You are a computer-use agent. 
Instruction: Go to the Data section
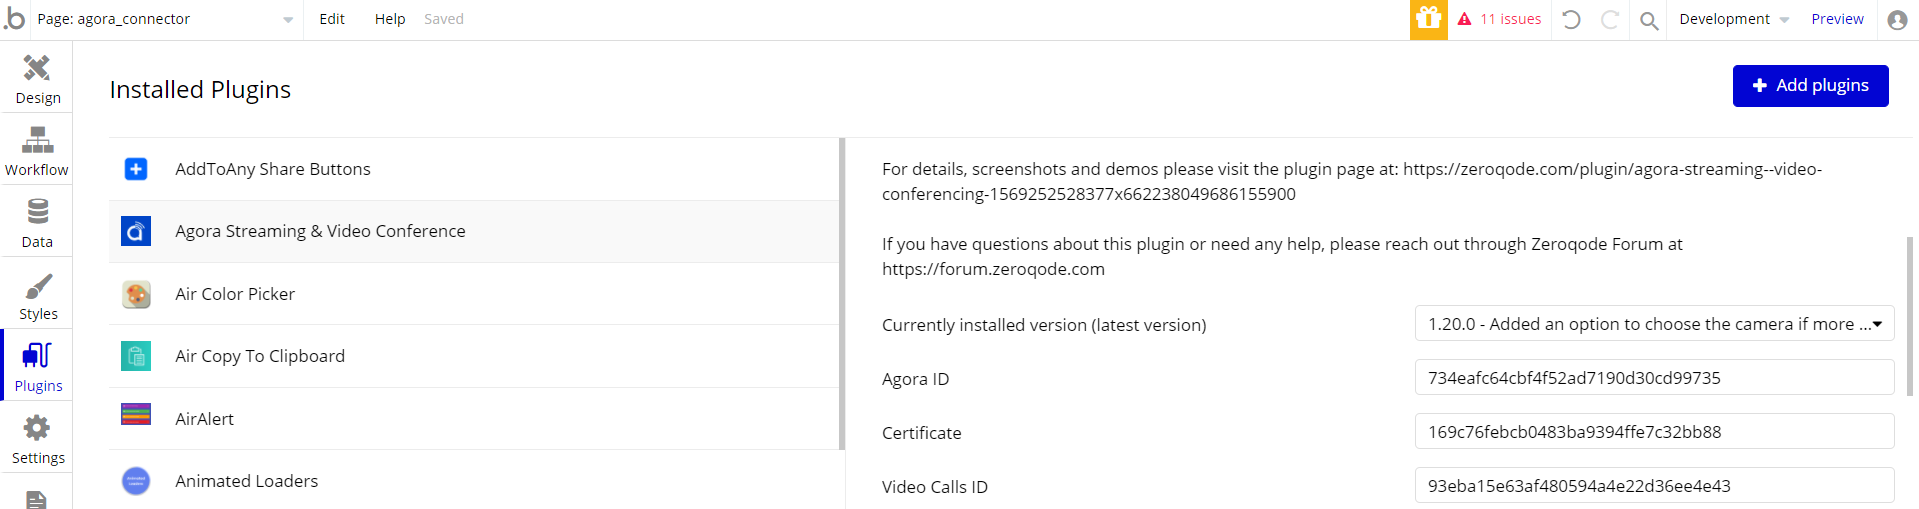point(37,222)
